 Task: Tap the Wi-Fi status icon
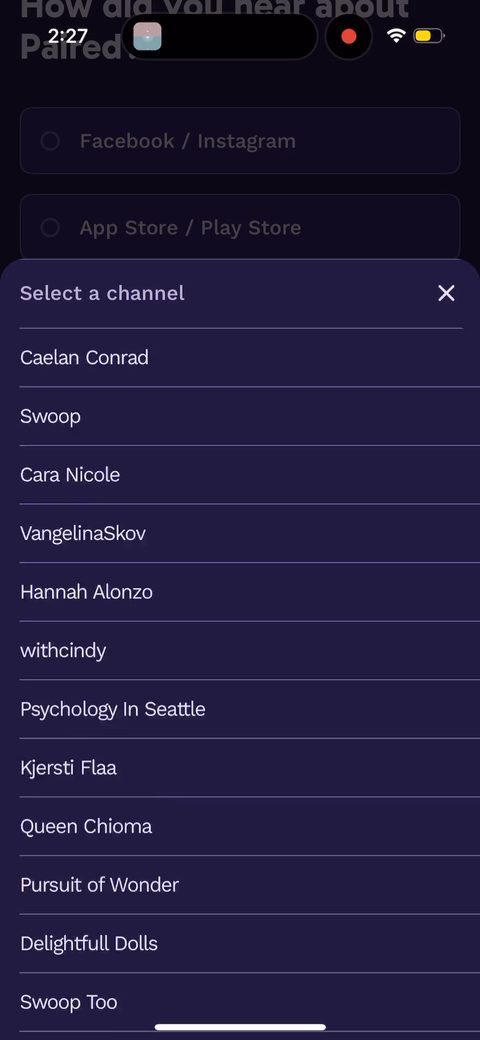pyautogui.click(x=396, y=36)
